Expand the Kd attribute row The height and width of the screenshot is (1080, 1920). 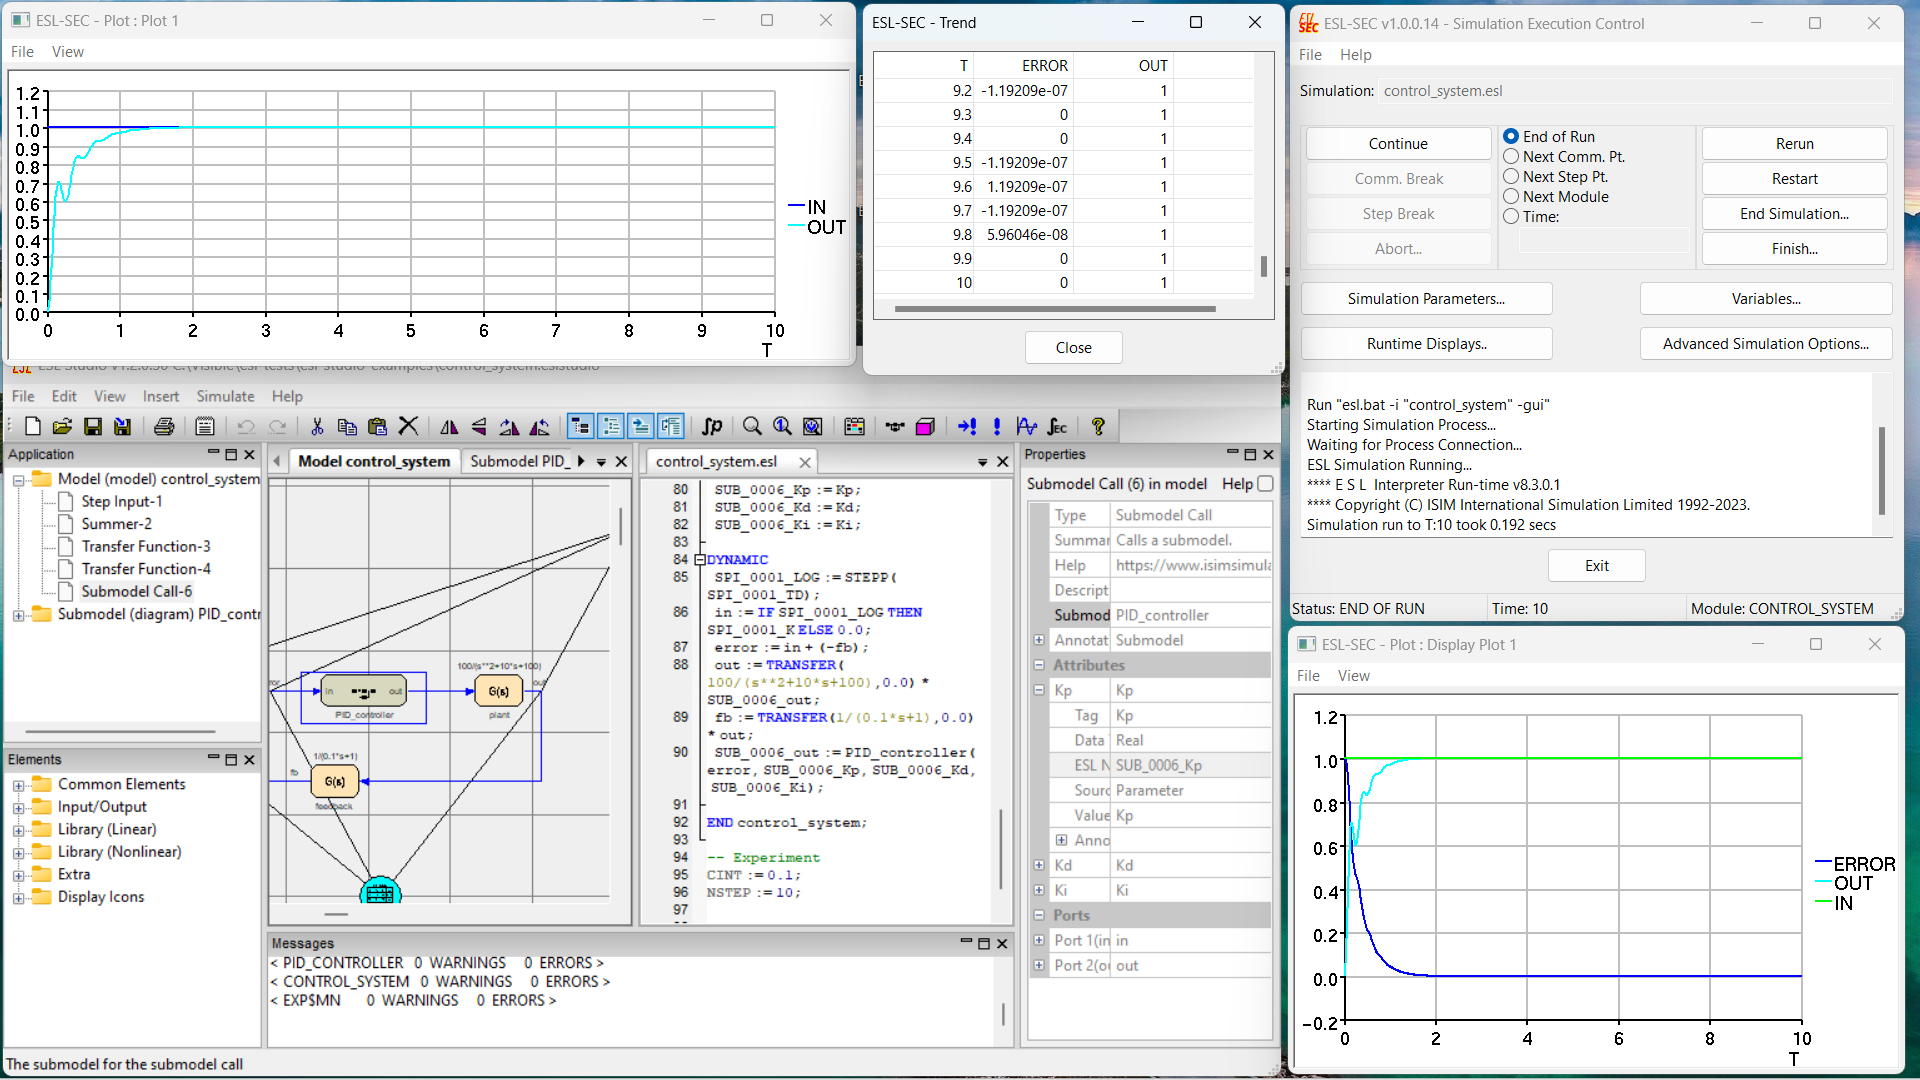click(1039, 866)
